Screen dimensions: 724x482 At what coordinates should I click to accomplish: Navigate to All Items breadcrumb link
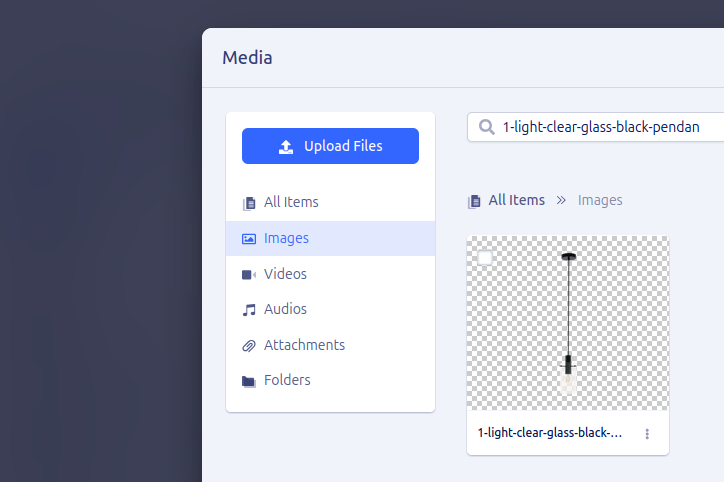pos(516,200)
